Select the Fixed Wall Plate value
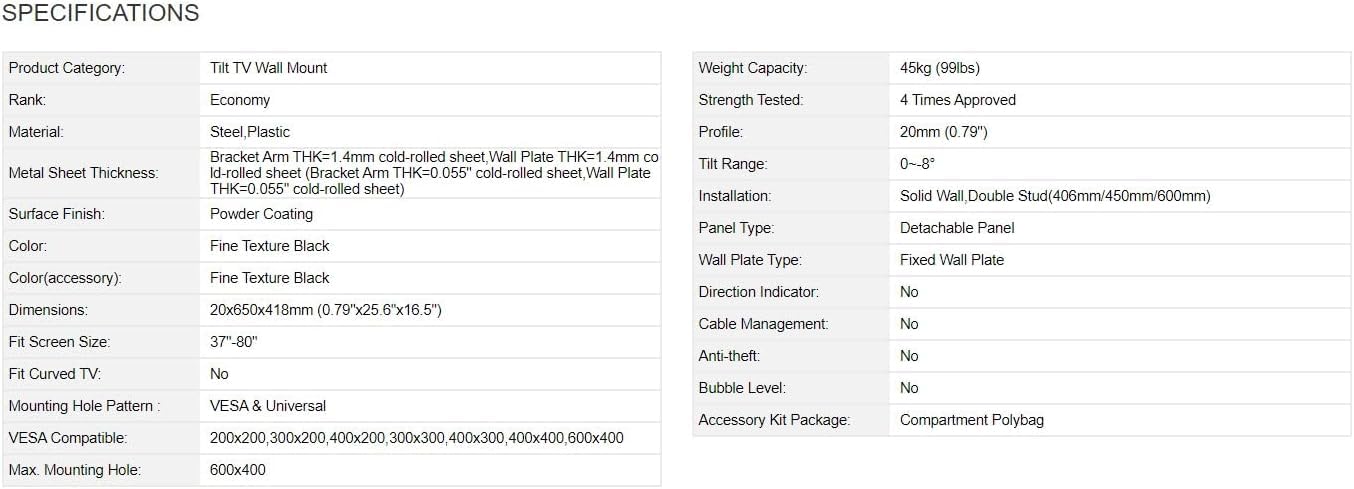Viewport: 1354px width, 489px height. [952, 260]
